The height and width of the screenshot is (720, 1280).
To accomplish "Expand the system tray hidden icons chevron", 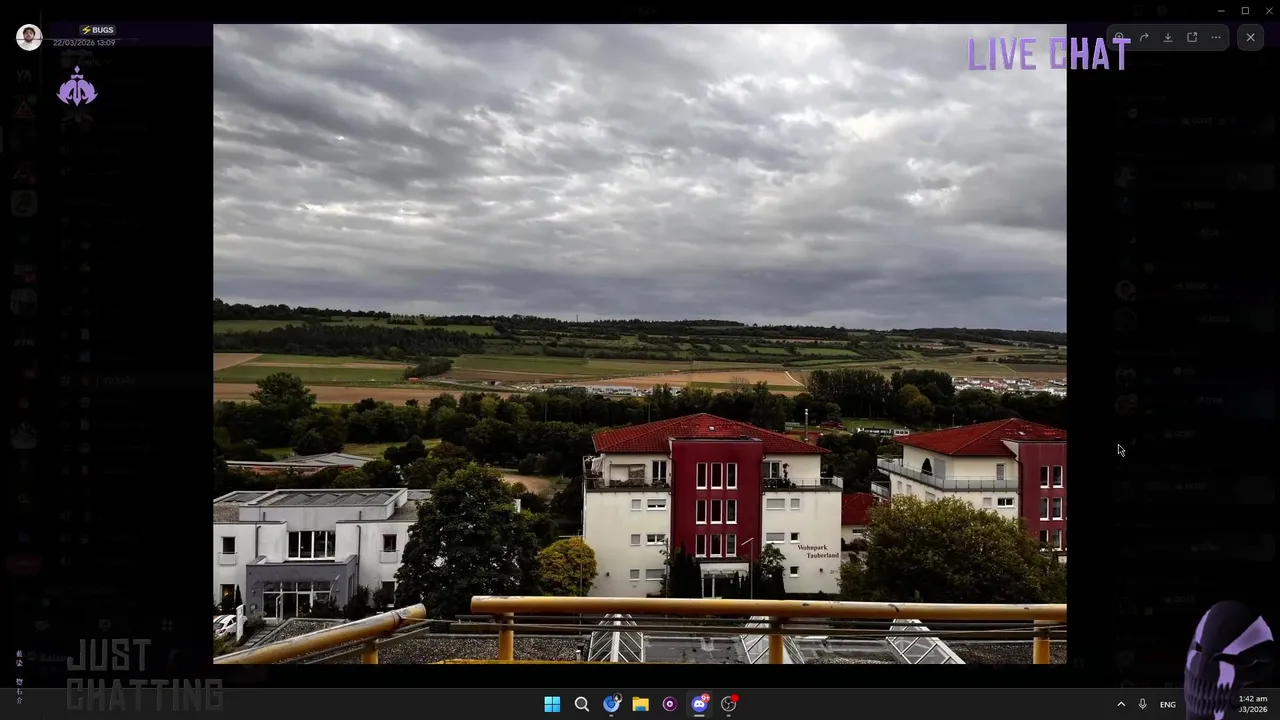I will point(1120,704).
